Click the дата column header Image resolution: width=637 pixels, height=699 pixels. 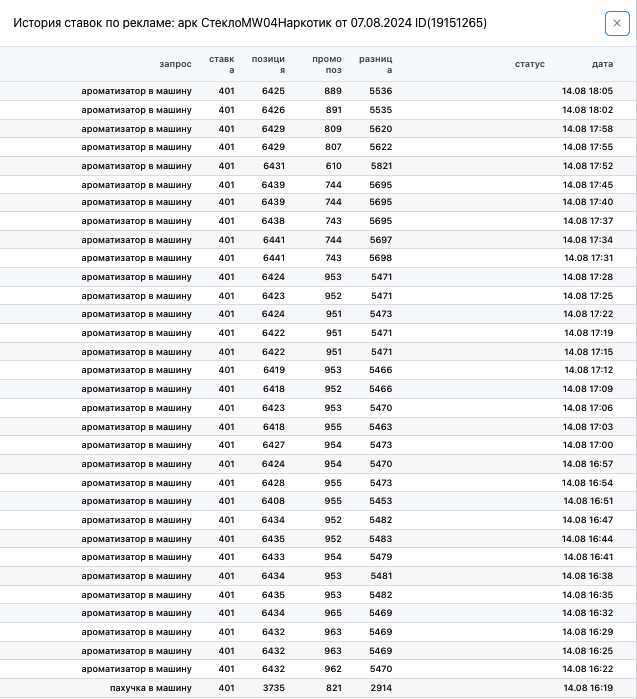coord(602,64)
